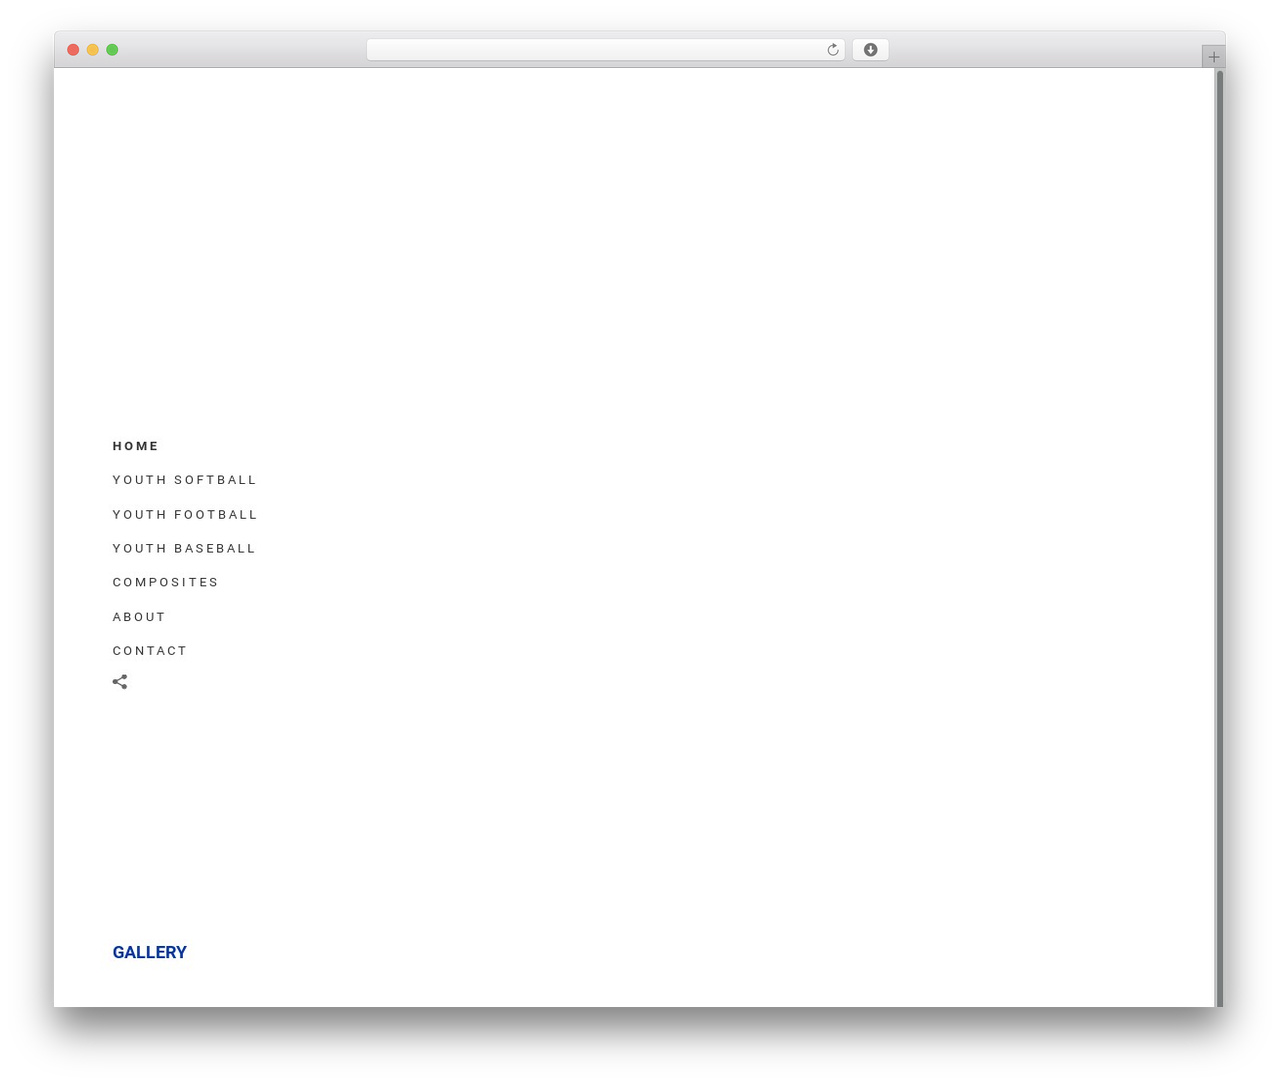Viewport: 1280px width, 1084px height.
Task: Click empty title bar area beside downloads button
Action: 1040,50
